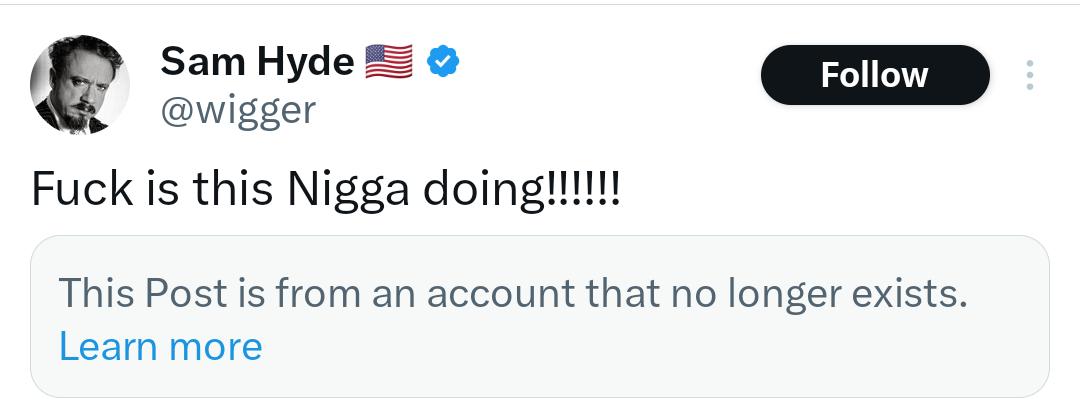The height and width of the screenshot is (413, 1080).
Task: Click the American flag emoji
Action: point(389,62)
